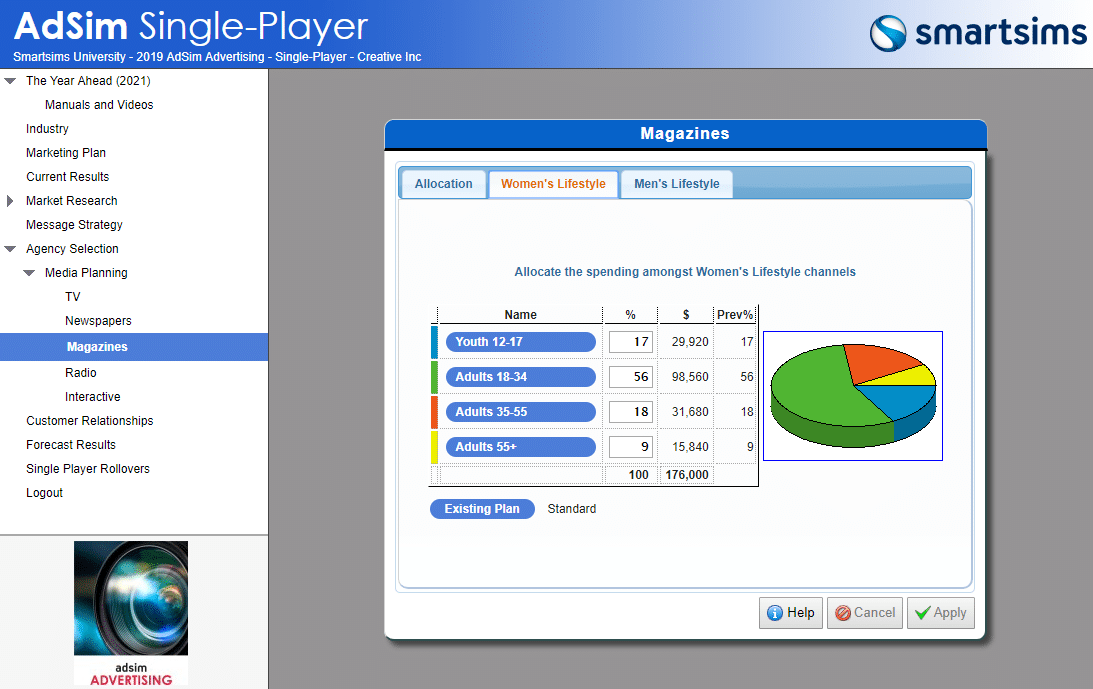Open the Men's Lifestyle tab
The image size is (1093, 689).
tap(676, 184)
